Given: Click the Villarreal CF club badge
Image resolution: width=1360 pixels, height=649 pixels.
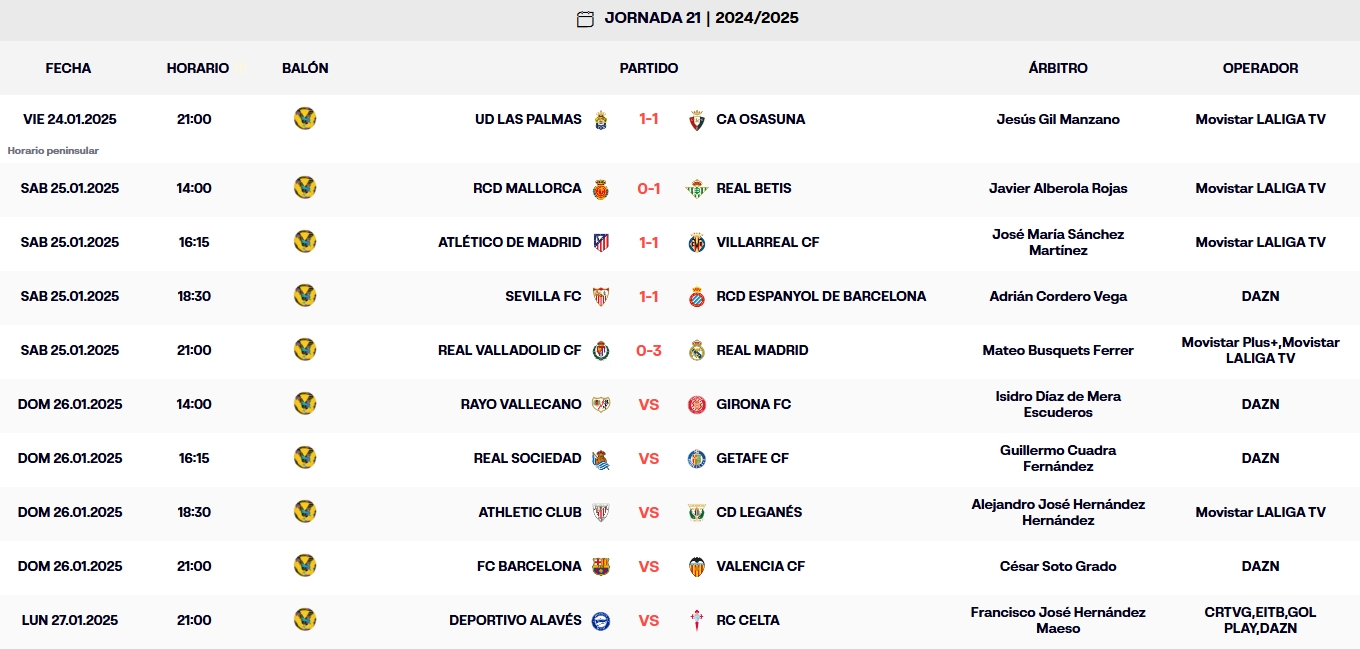Looking at the screenshot, I should [x=696, y=242].
